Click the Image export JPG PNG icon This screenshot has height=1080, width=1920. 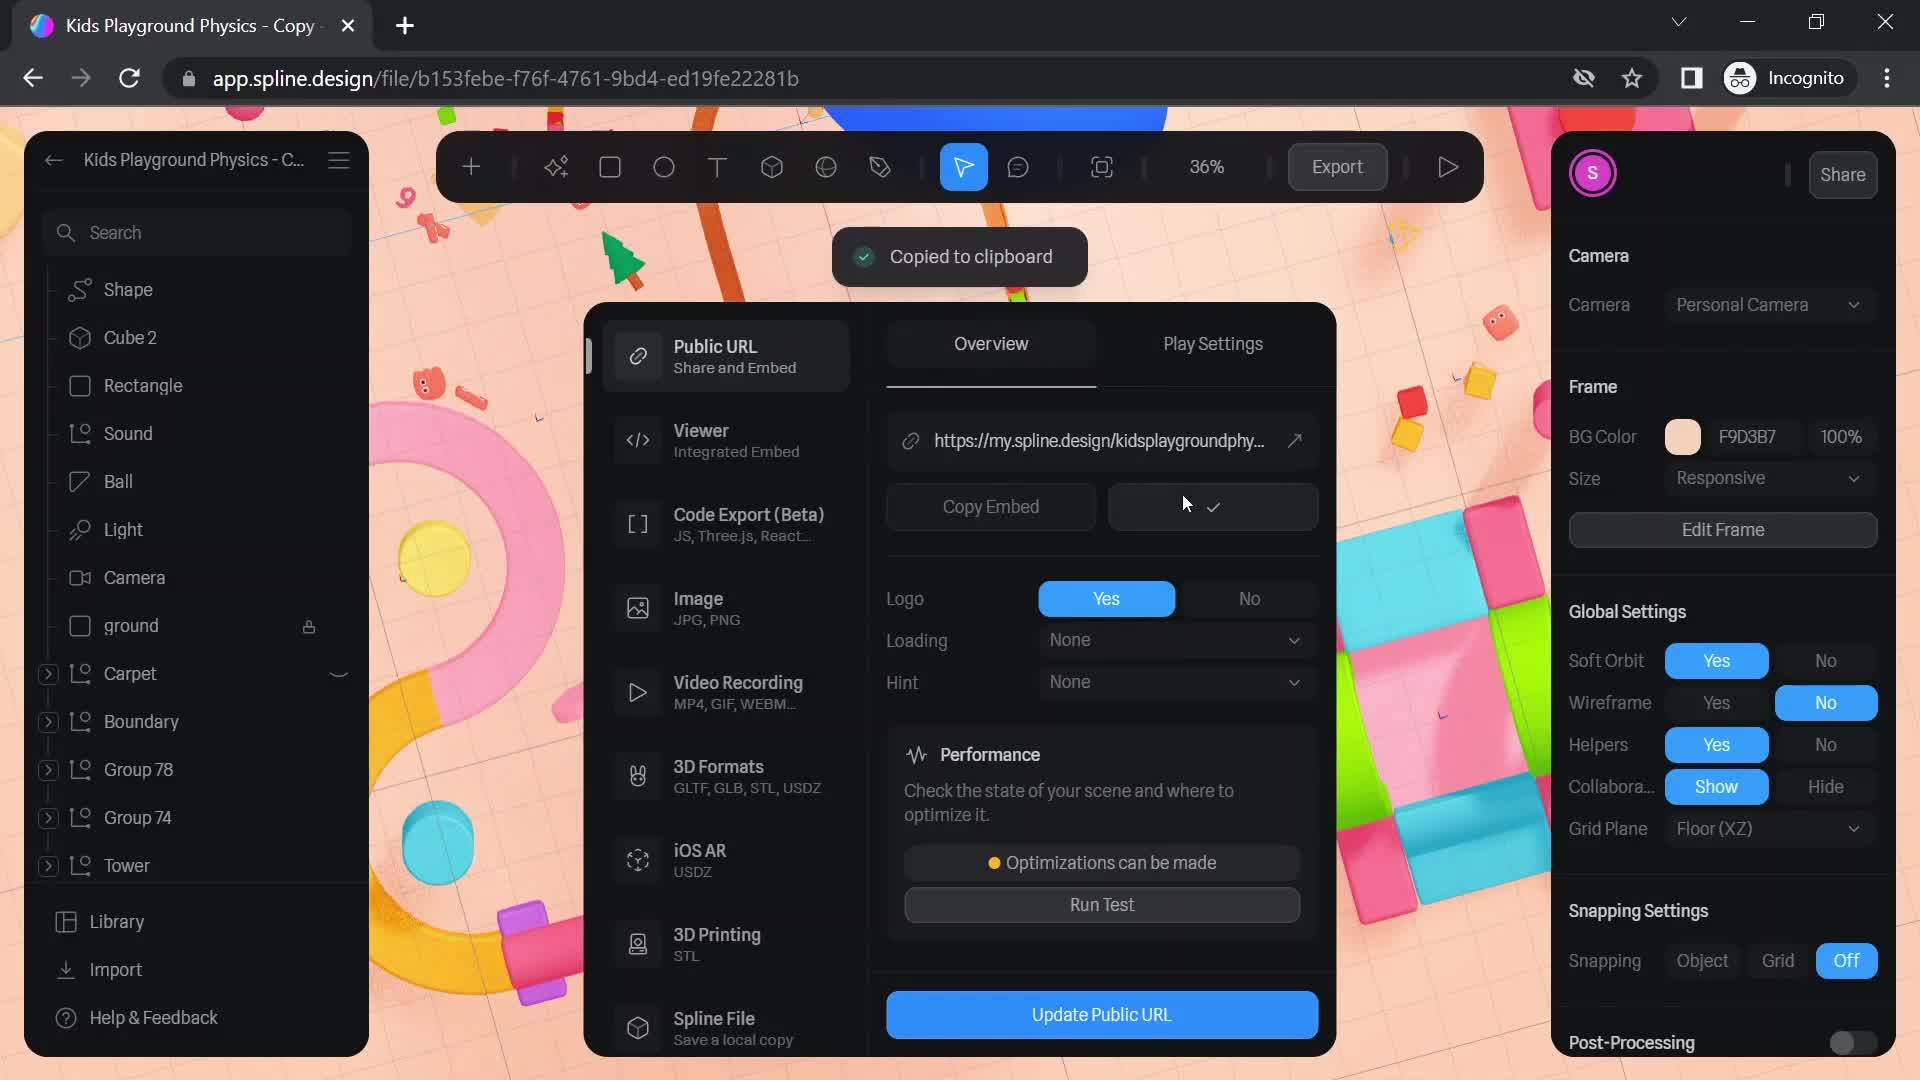click(638, 608)
